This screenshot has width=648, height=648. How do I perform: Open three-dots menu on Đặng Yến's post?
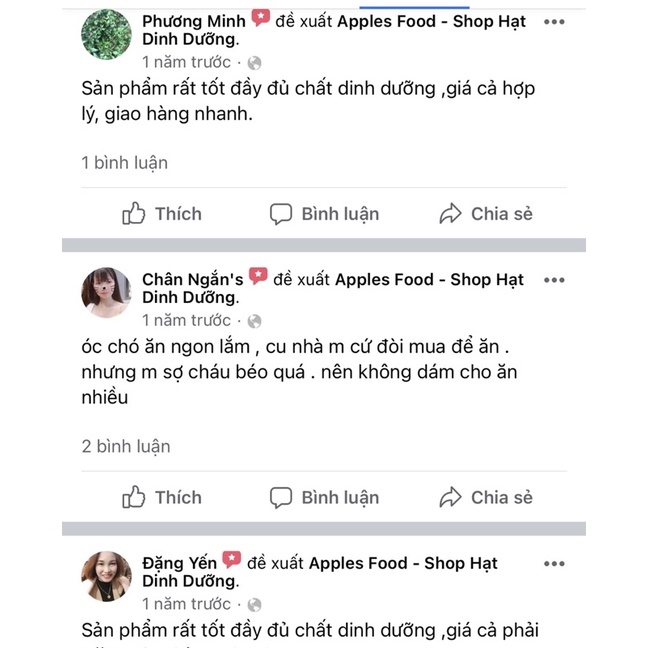pos(554,564)
